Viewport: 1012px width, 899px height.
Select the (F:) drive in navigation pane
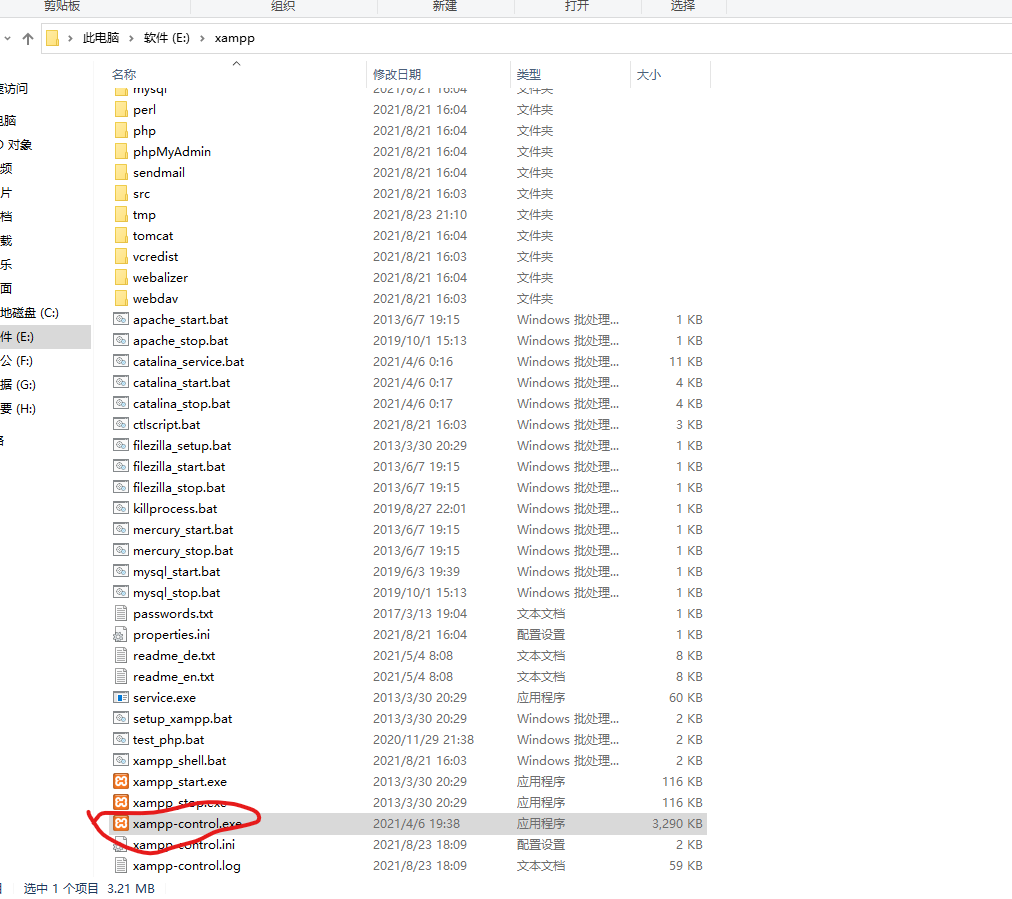[x=17, y=361]
